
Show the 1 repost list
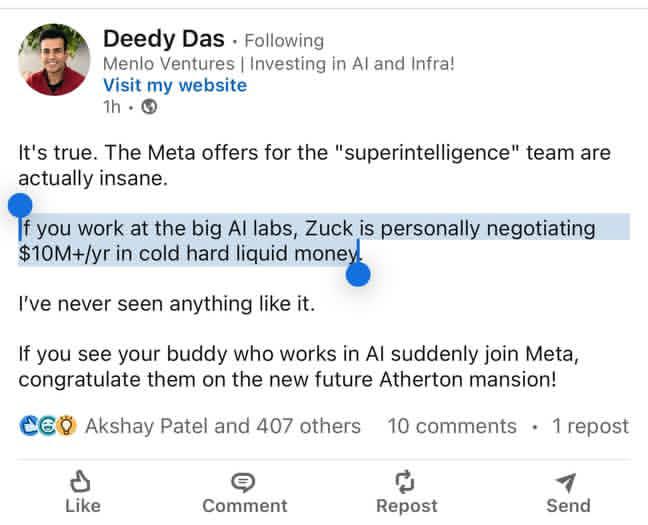[590, 426]
